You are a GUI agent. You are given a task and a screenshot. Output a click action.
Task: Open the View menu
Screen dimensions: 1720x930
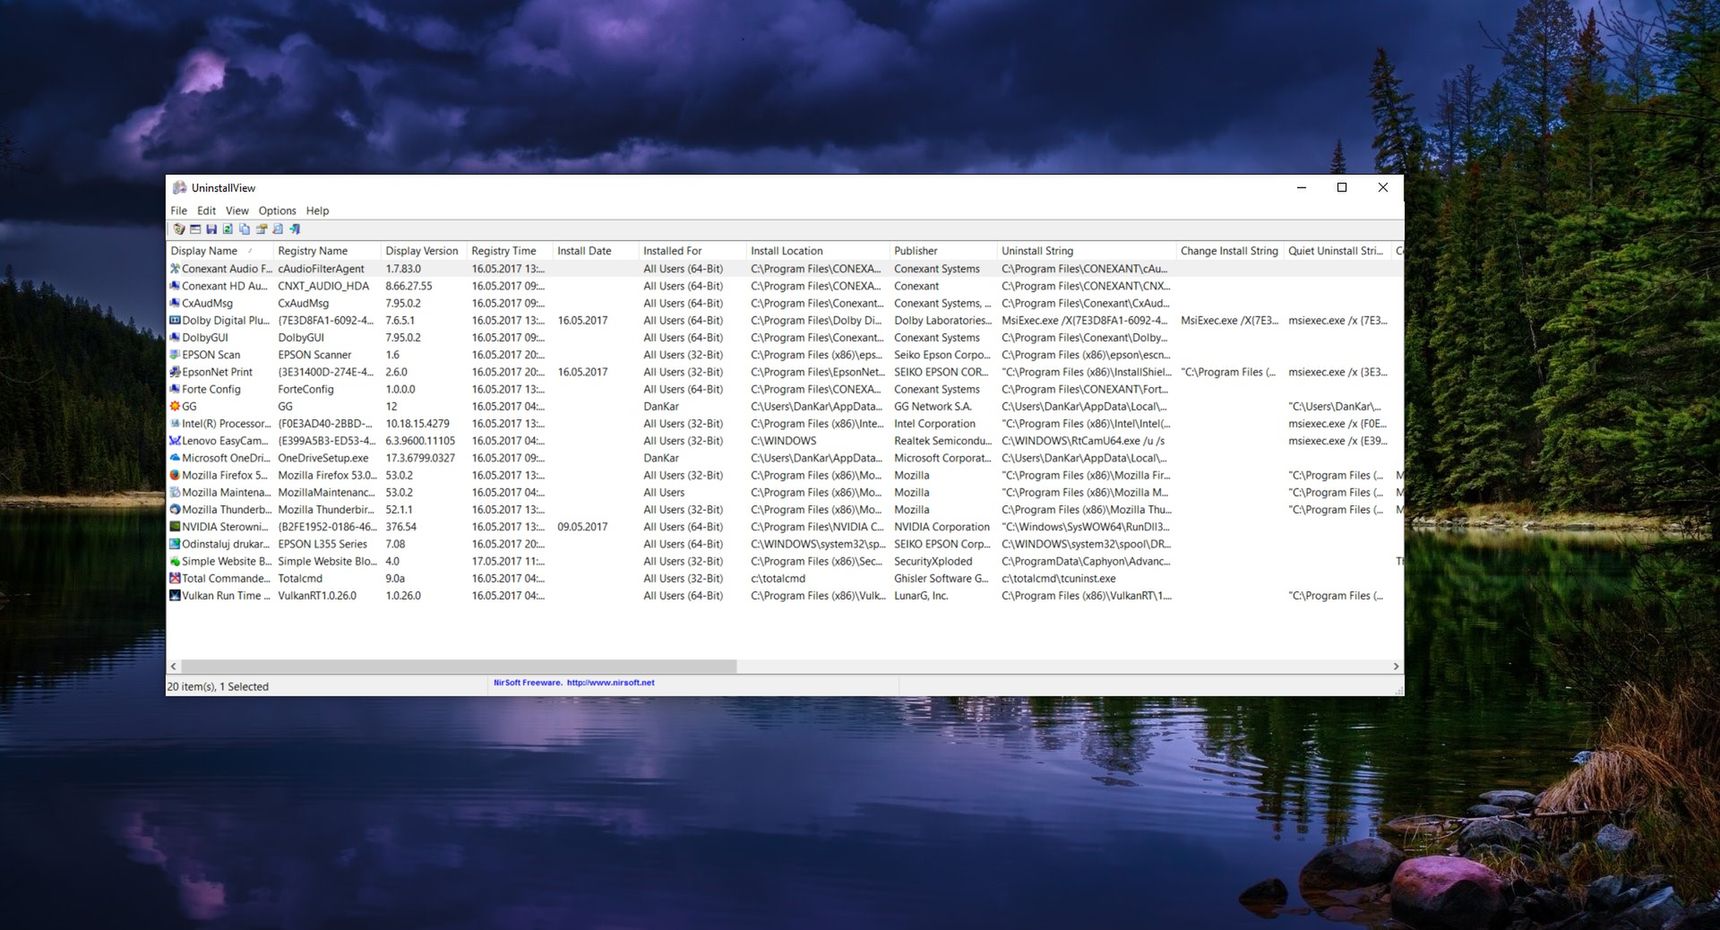237,211
